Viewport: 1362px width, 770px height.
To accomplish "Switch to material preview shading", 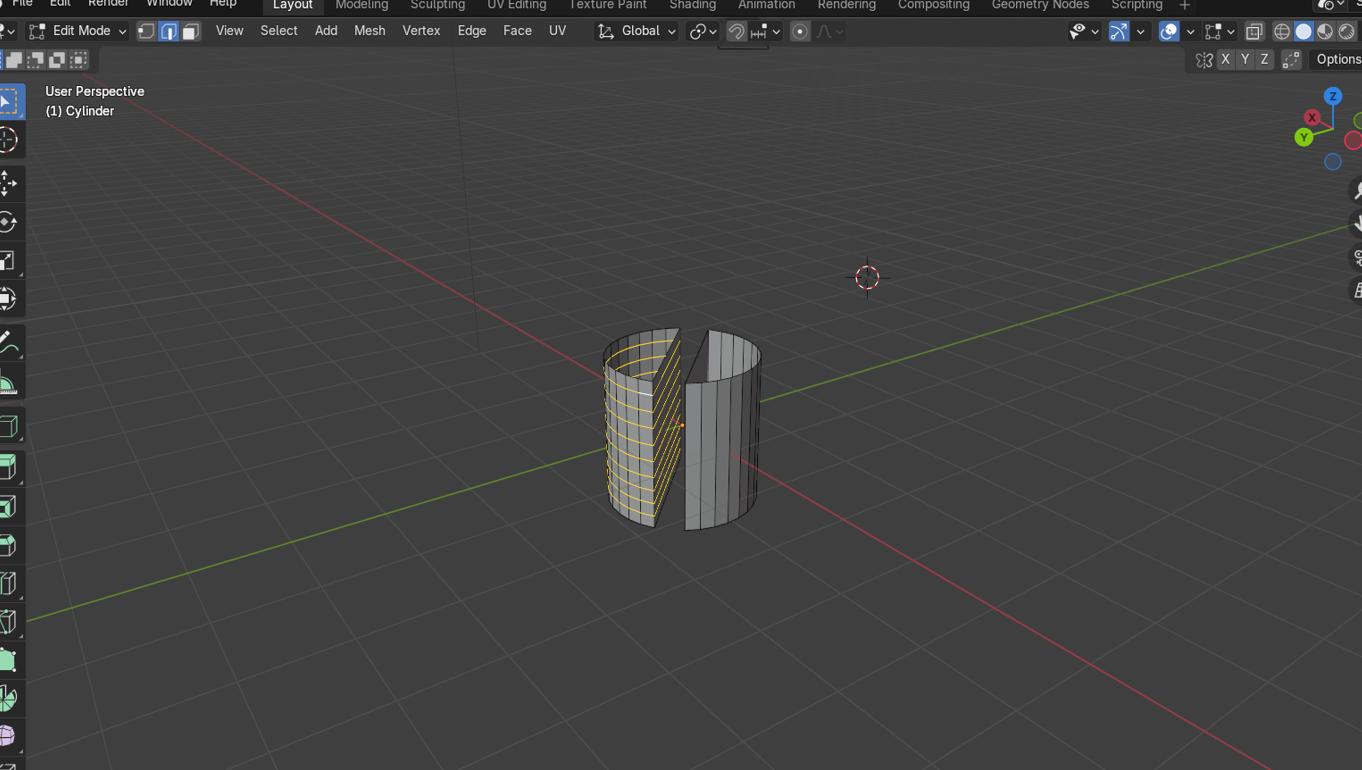I will 1325,31.
